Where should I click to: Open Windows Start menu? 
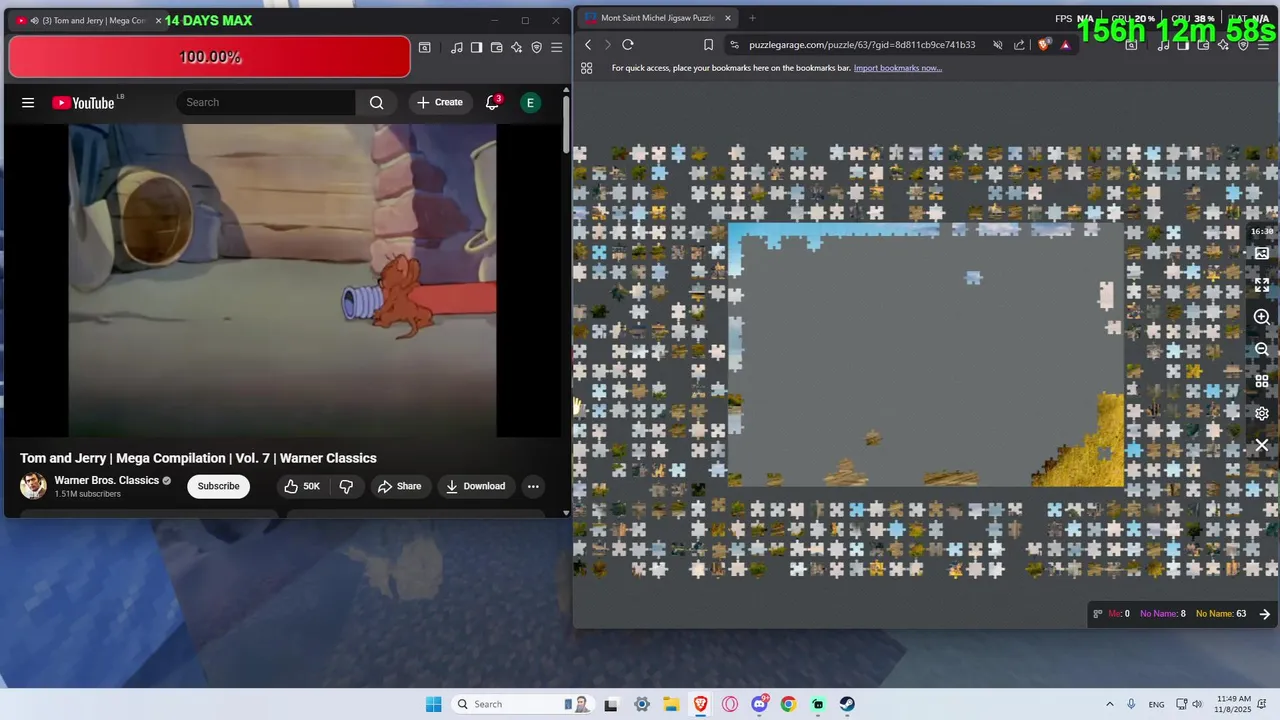(433, 704)
